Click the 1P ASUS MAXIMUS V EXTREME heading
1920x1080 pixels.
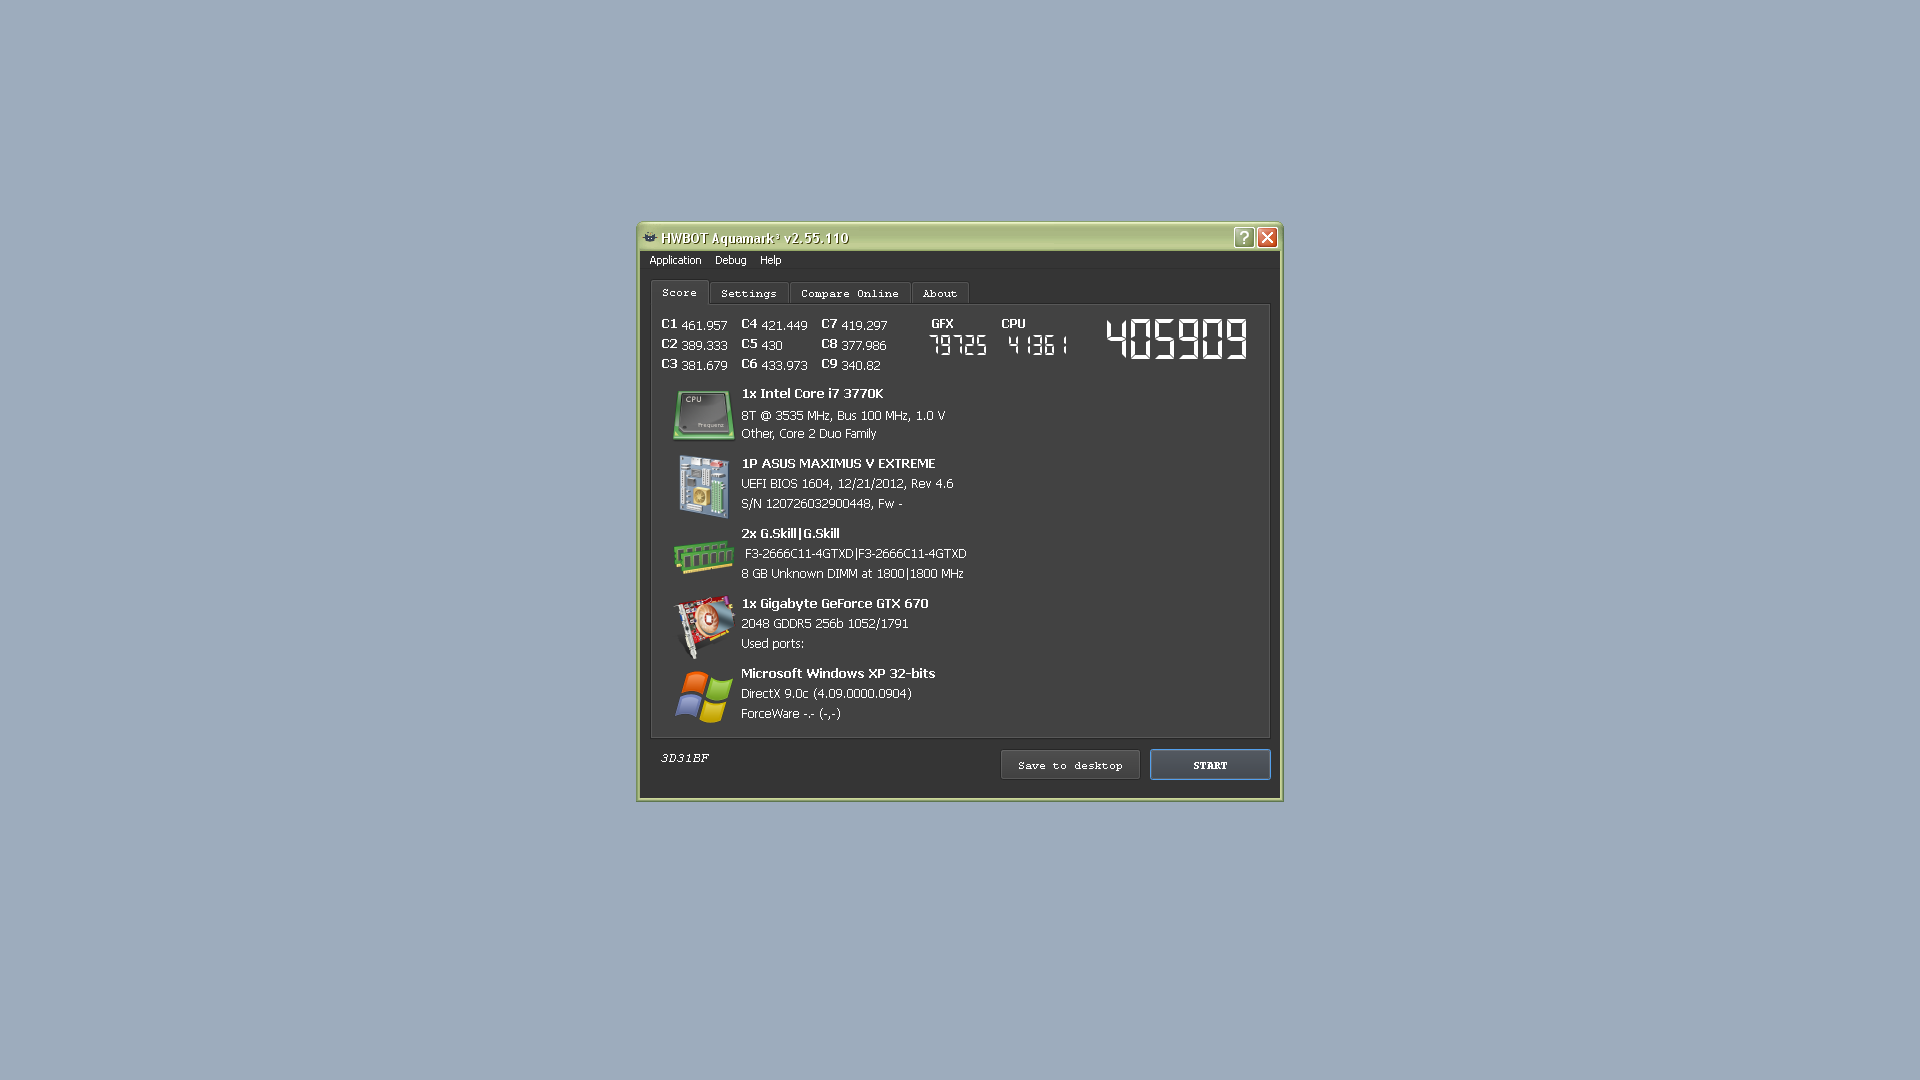tap(838, 464)
